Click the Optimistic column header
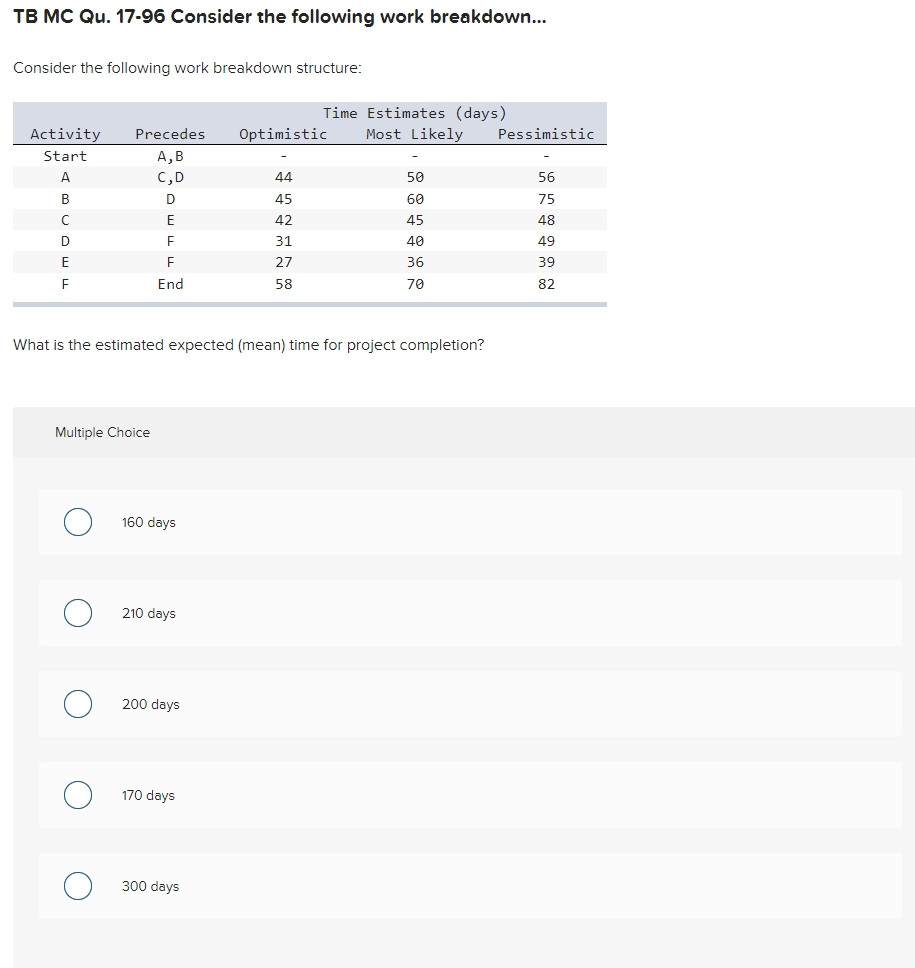This screenshot has height=968, width=915. 283,133
